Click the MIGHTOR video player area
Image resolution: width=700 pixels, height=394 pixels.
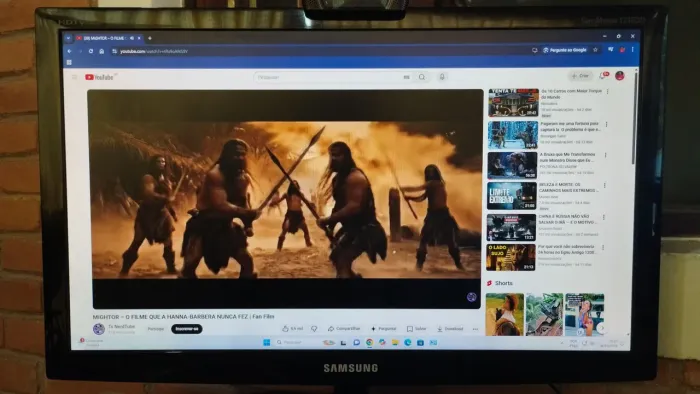pyautogui.click(x=286, y=199)
